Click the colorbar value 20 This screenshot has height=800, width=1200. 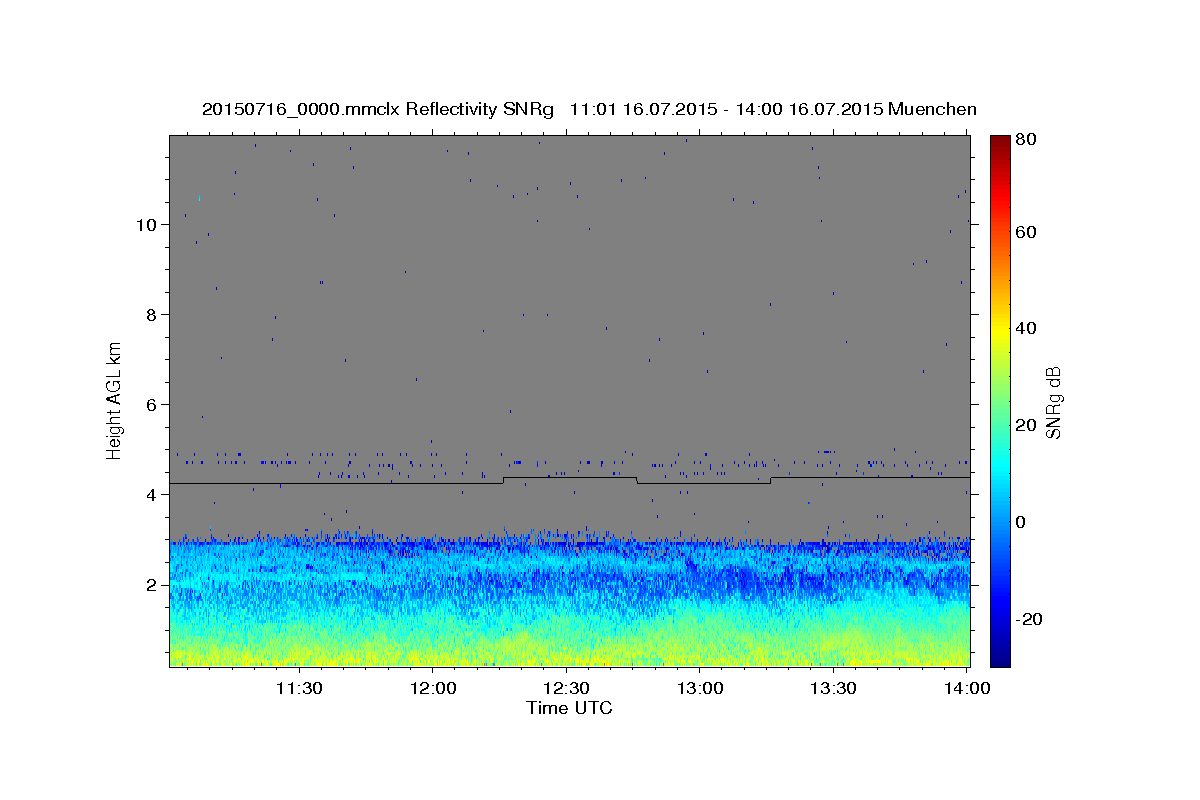(x=1027, y=425)
